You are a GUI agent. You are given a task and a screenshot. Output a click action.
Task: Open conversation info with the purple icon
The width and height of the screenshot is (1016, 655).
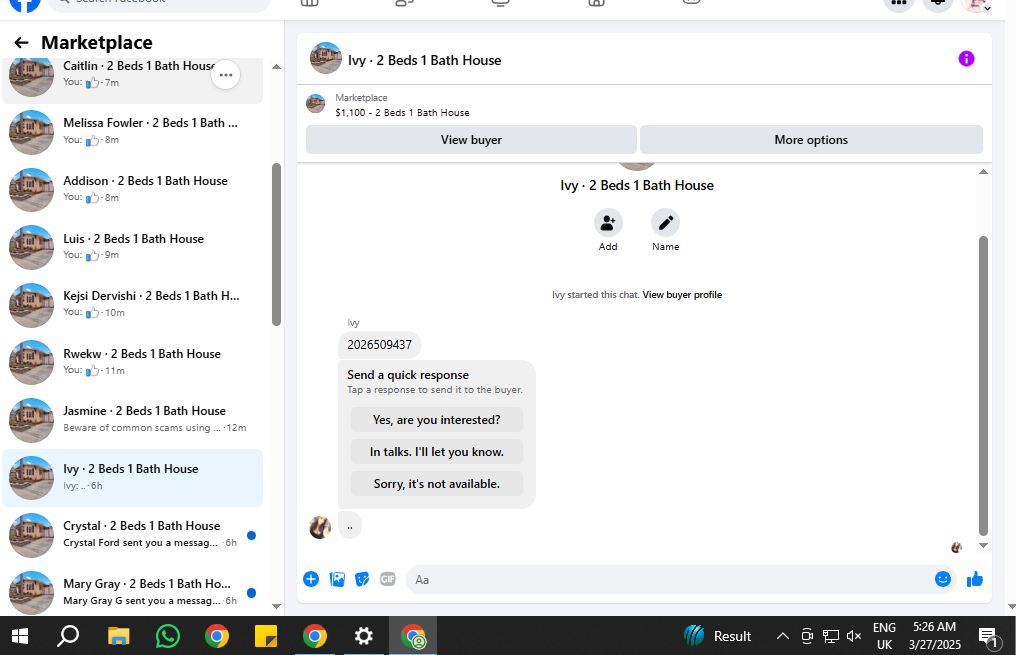coord(966,59)
